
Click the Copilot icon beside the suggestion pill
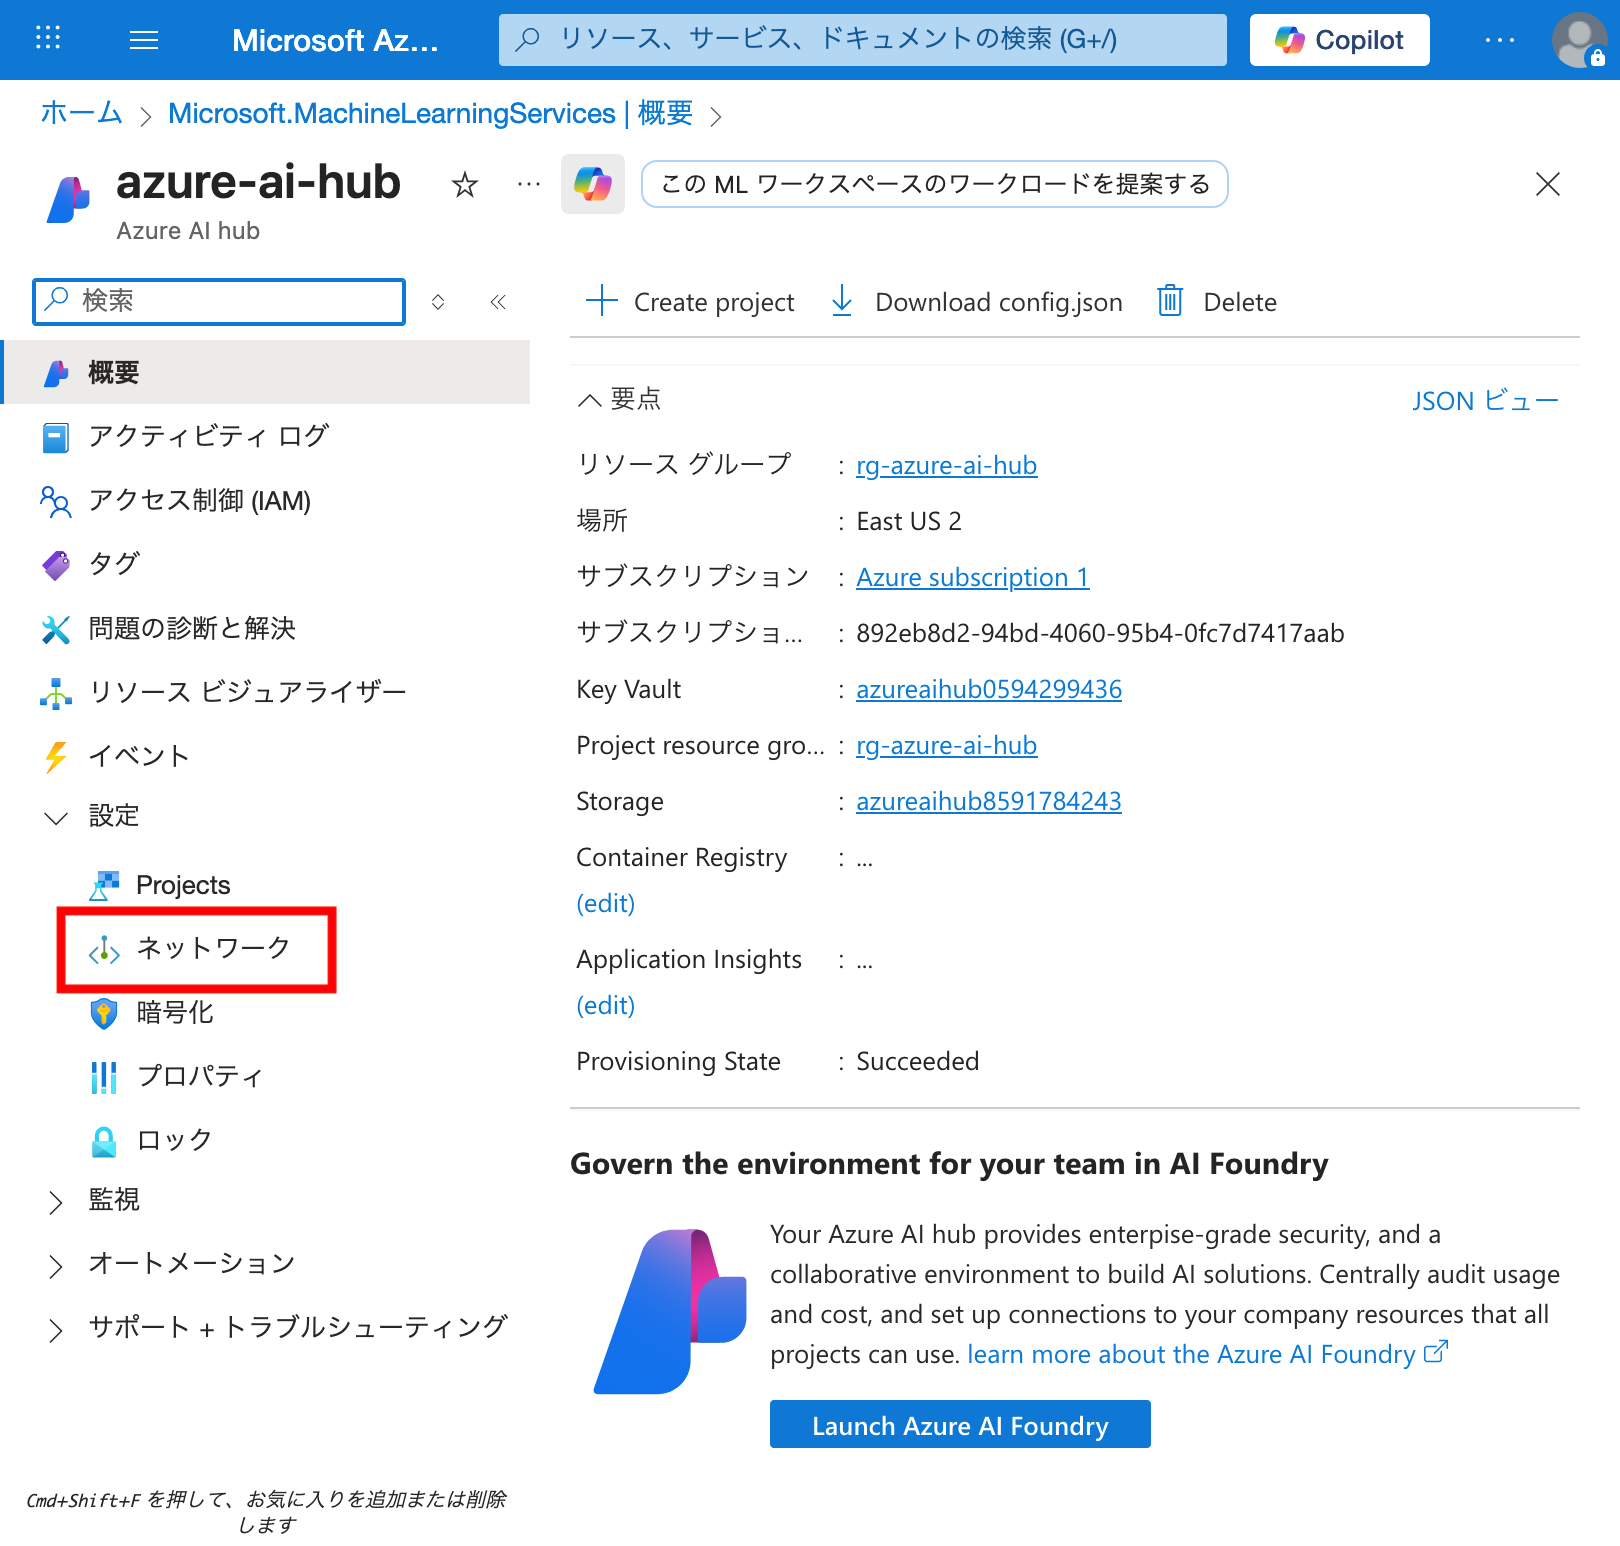point(593,184)
